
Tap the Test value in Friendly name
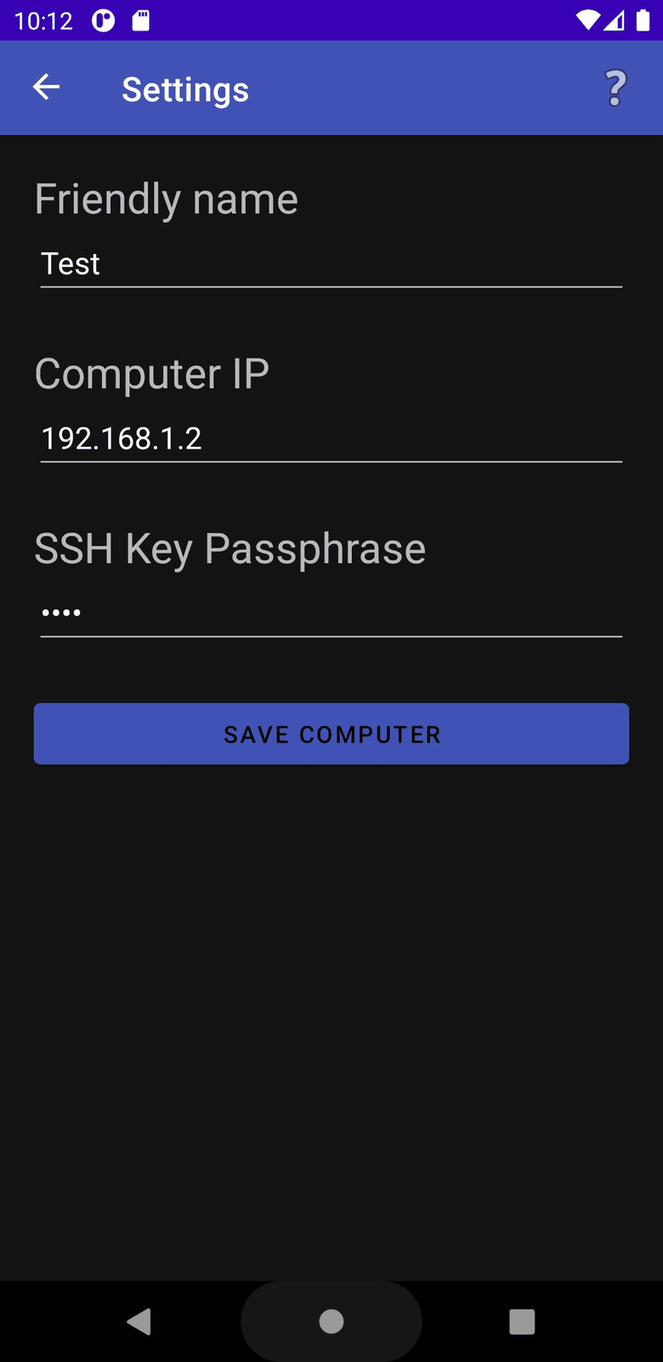[70, 263]
